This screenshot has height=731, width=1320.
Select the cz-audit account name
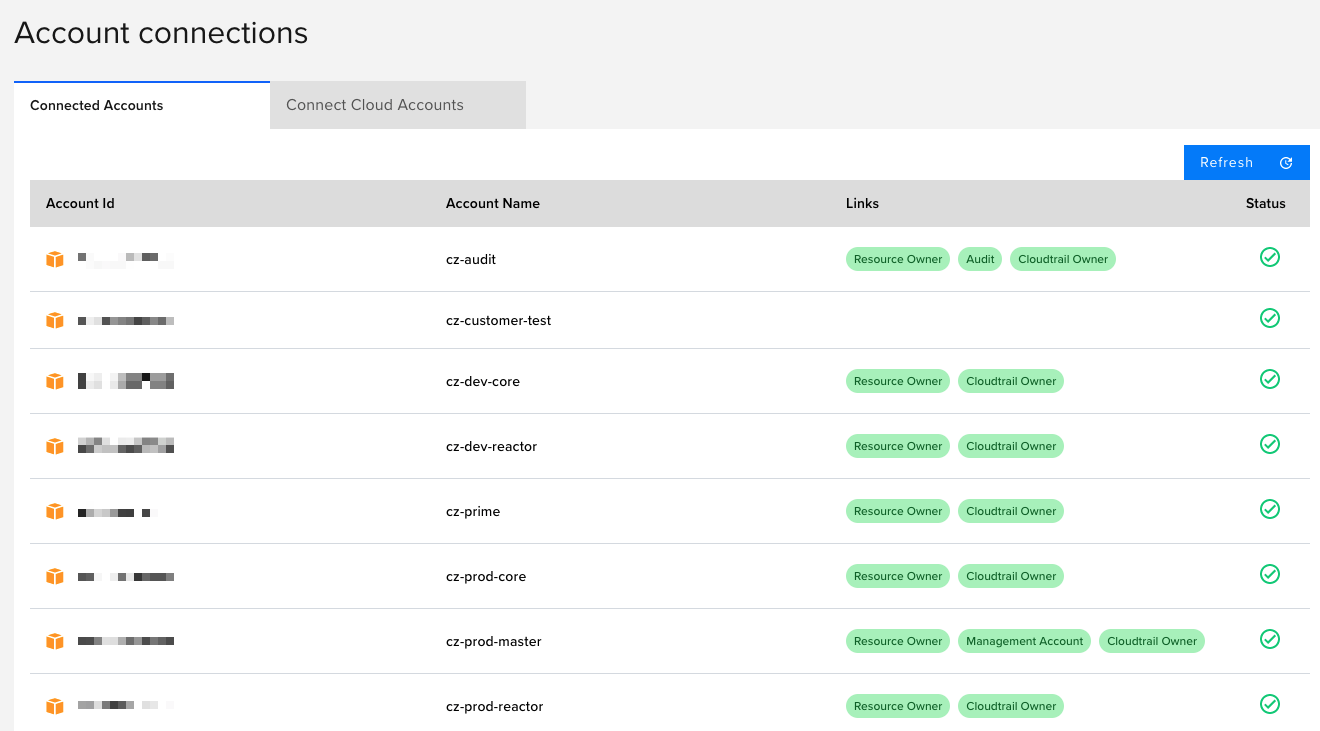click(x=471, y=260)
